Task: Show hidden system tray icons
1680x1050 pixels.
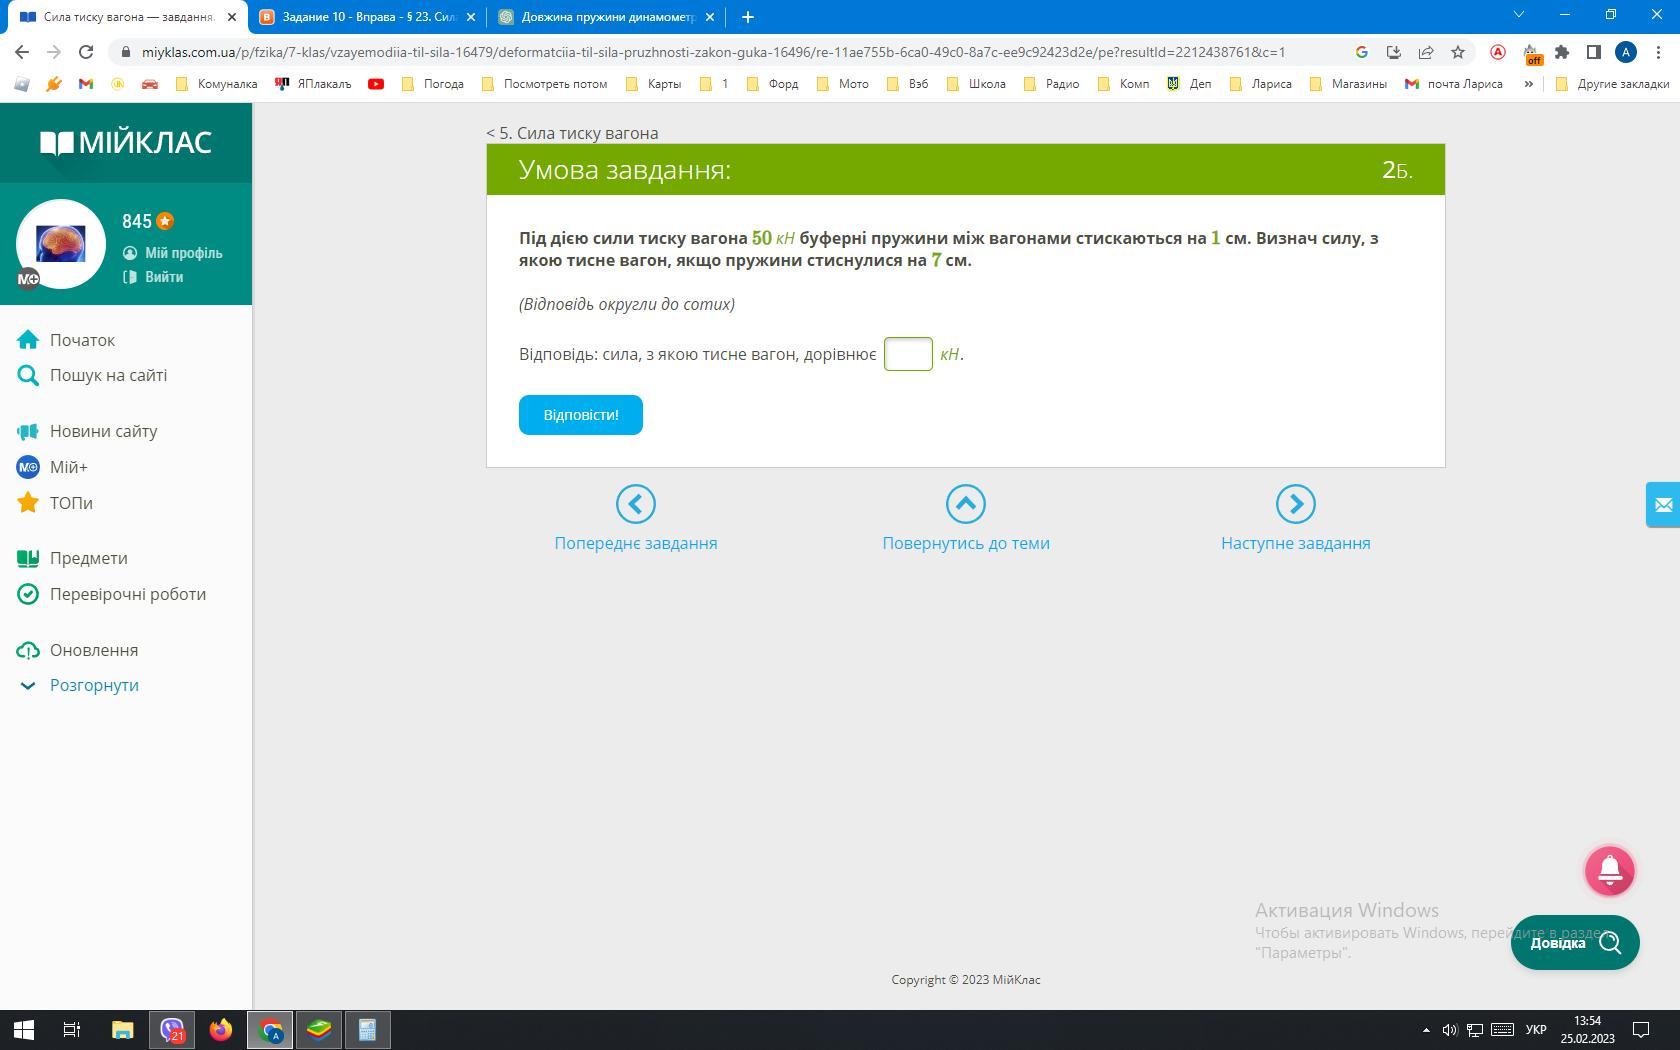Action: [1426, 1030]
